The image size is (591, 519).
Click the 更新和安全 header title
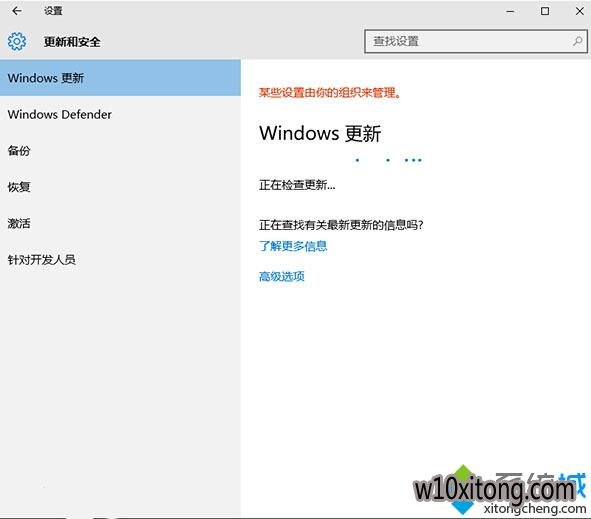[x=72, y=41]
